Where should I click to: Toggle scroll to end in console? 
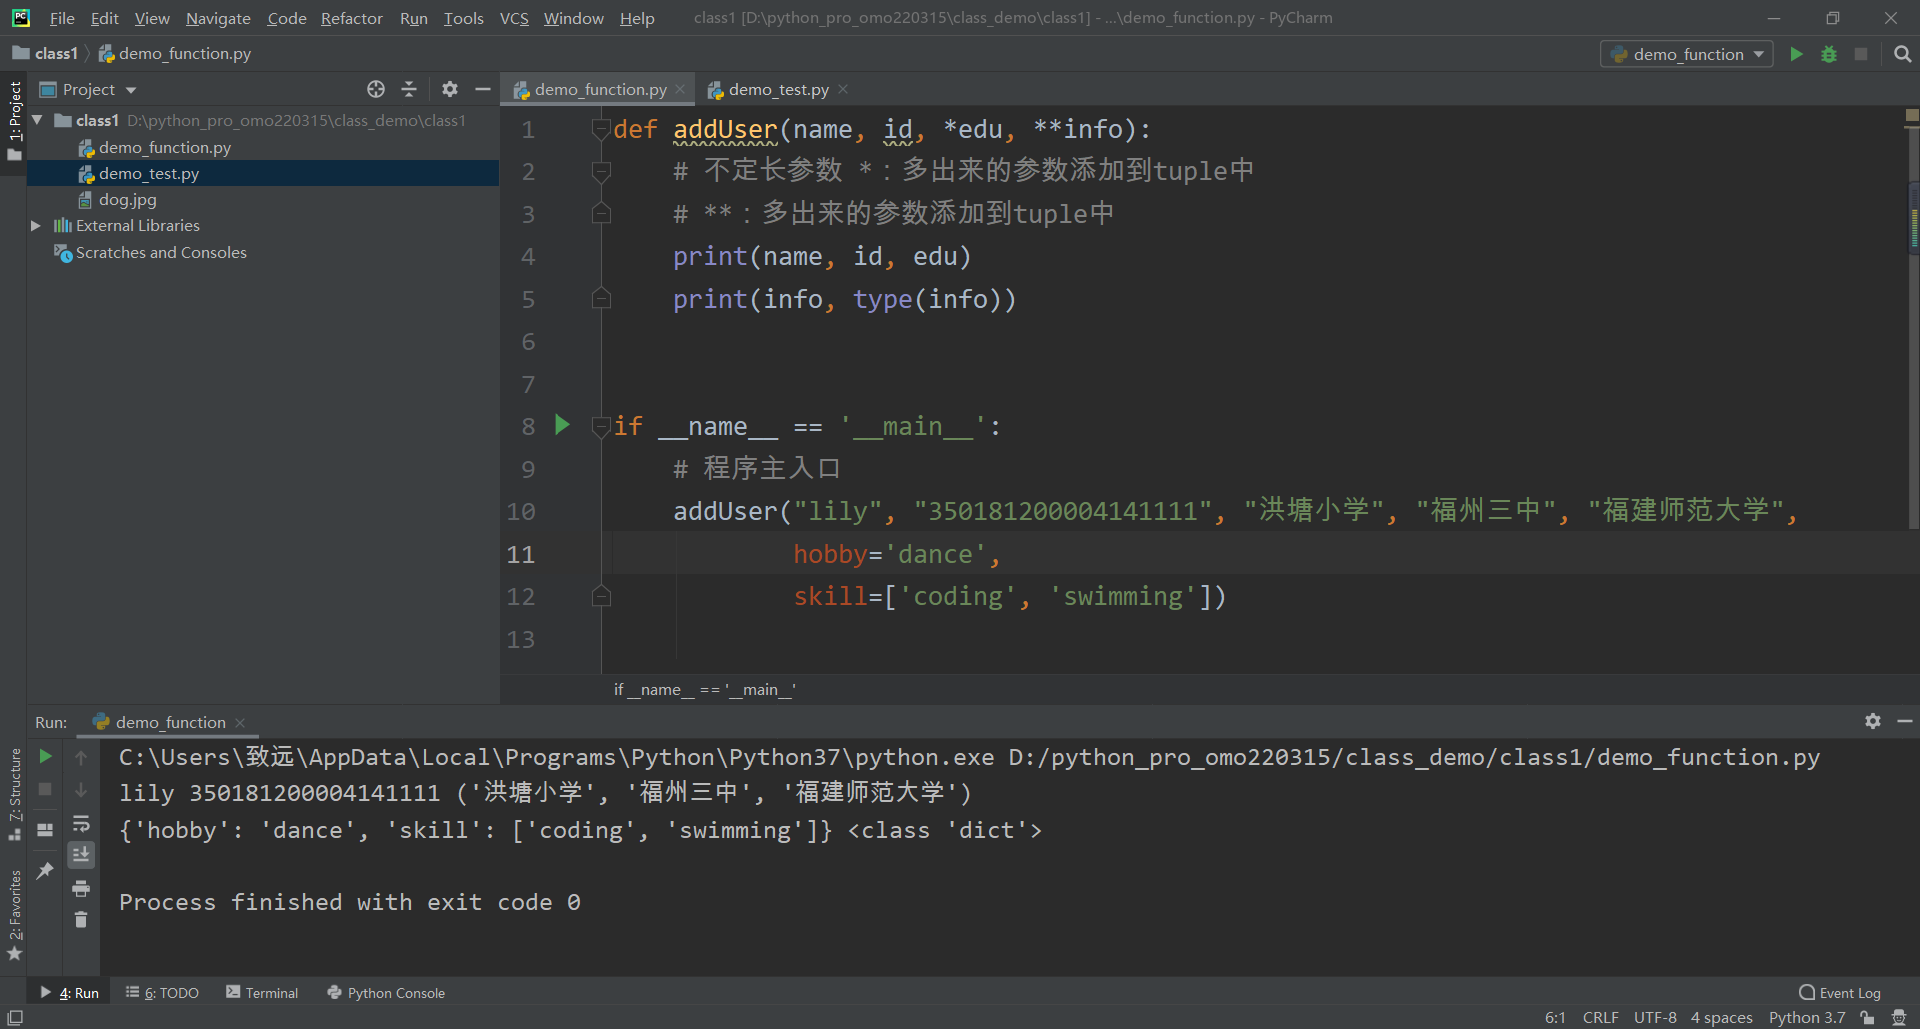point(82,854)
